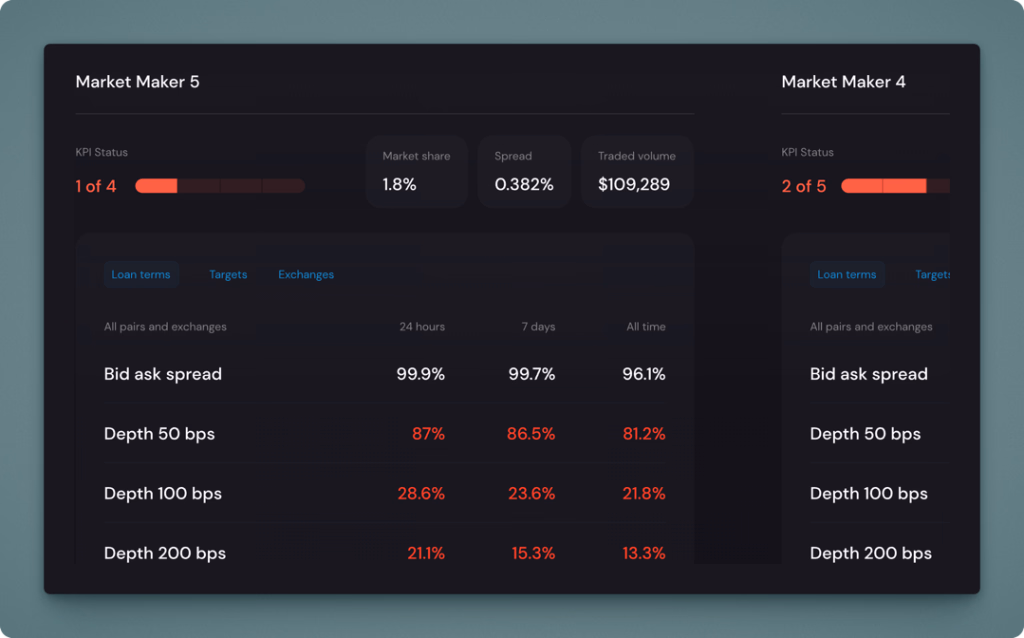Viewport: 1024px width, 638px height.
Task: Switch to Targets tab for Market Maker 4
Action: [931, 274]
